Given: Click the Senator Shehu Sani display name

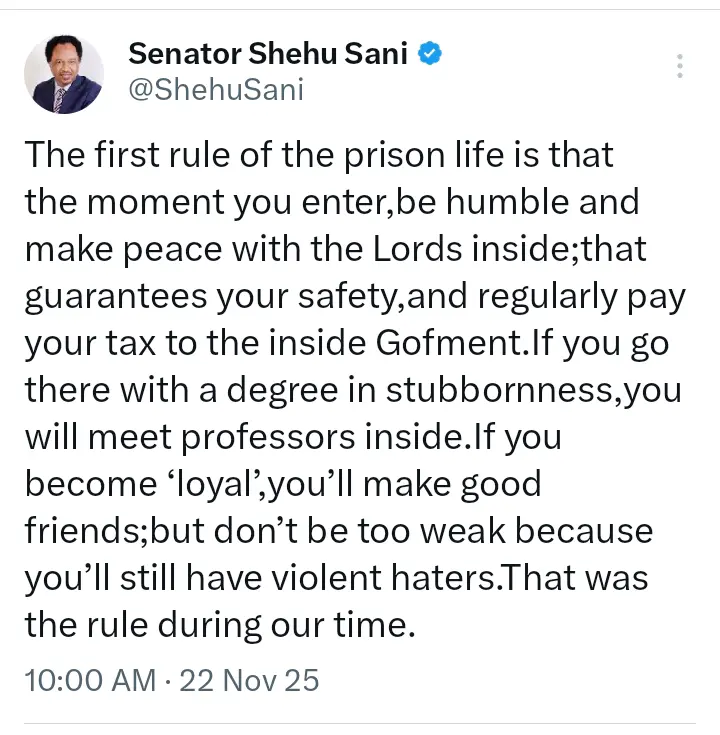Looking at the screenshot, I should (268, 54).
